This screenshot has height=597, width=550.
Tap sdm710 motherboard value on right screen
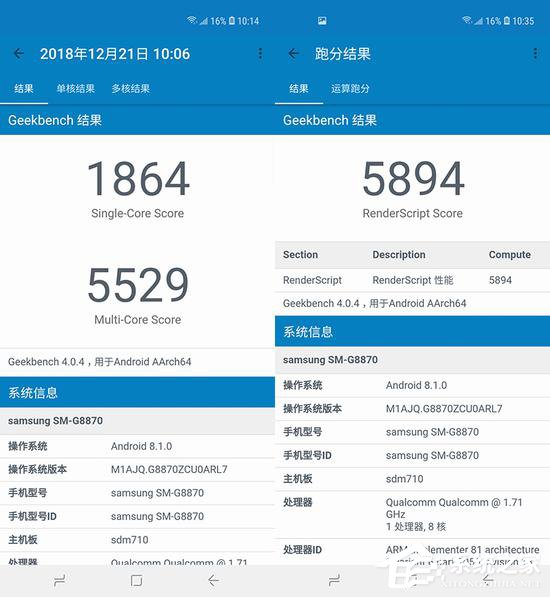coord(404,479)
